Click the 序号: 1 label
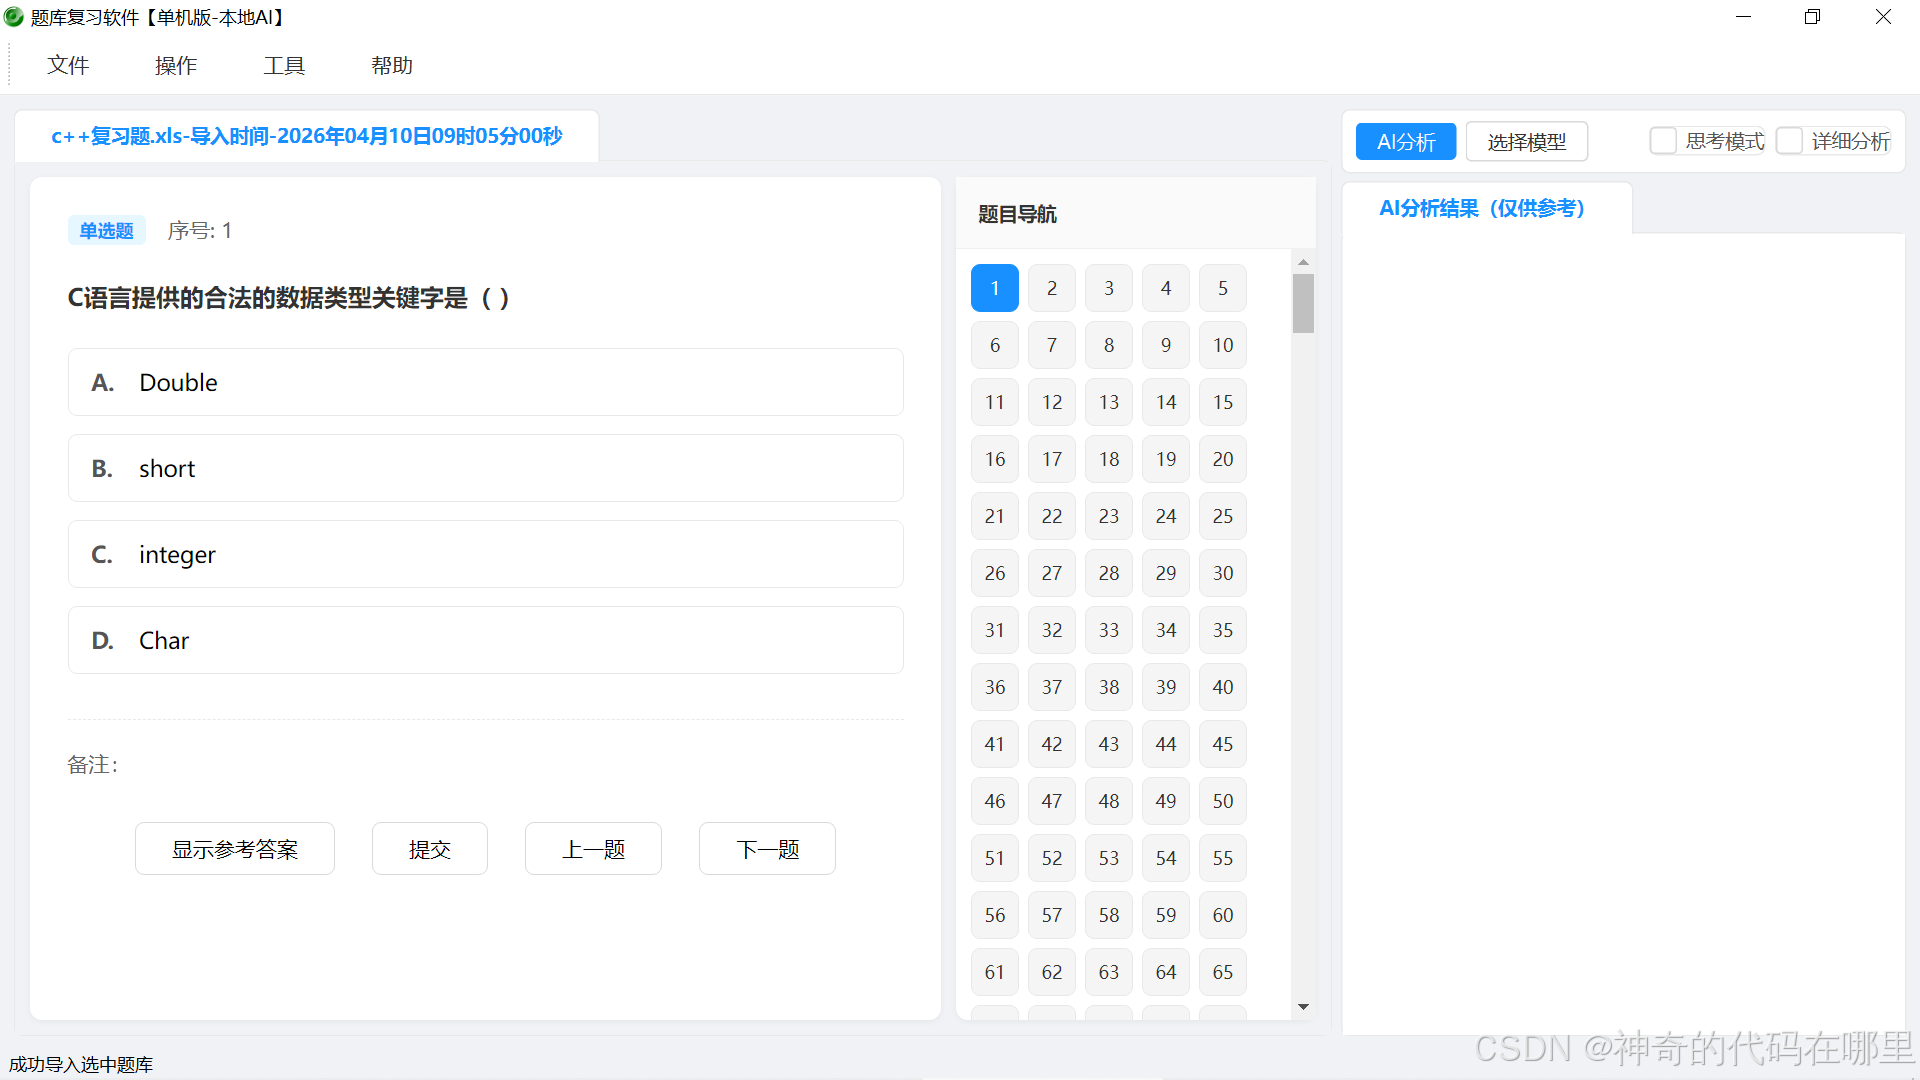The width and height of the screenshot is (1920, 1080). (x=200, y=231)
